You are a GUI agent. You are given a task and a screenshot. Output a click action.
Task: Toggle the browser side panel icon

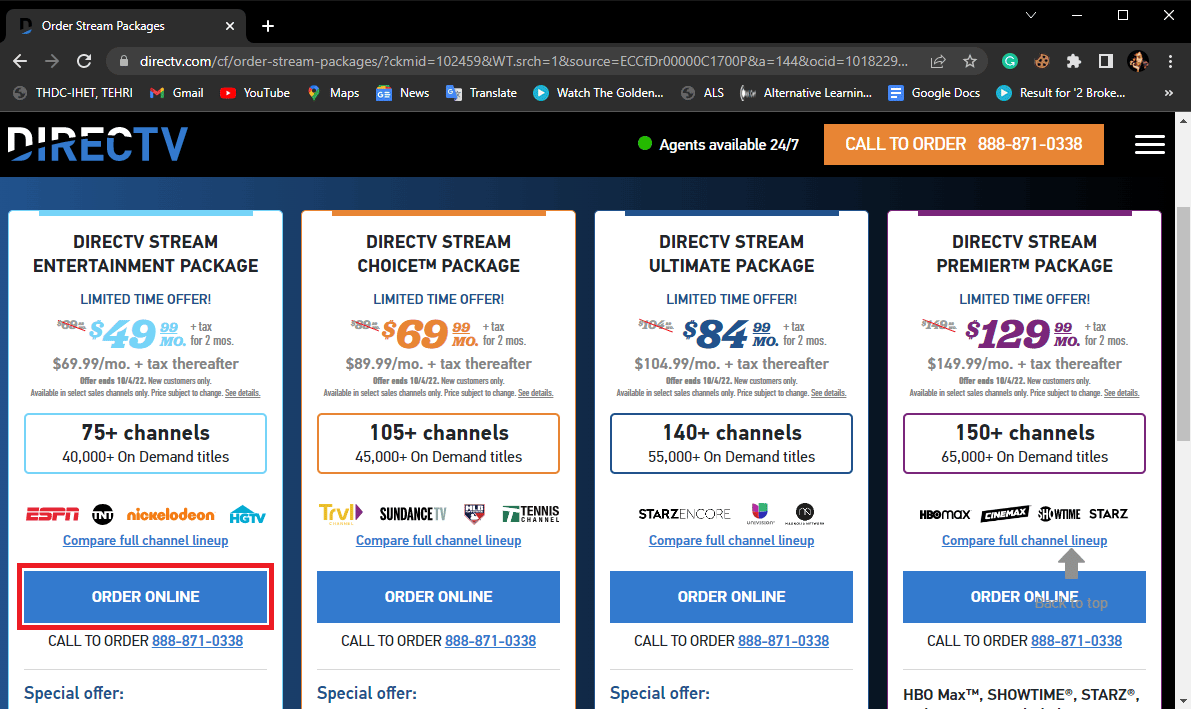coord(1106,61)
